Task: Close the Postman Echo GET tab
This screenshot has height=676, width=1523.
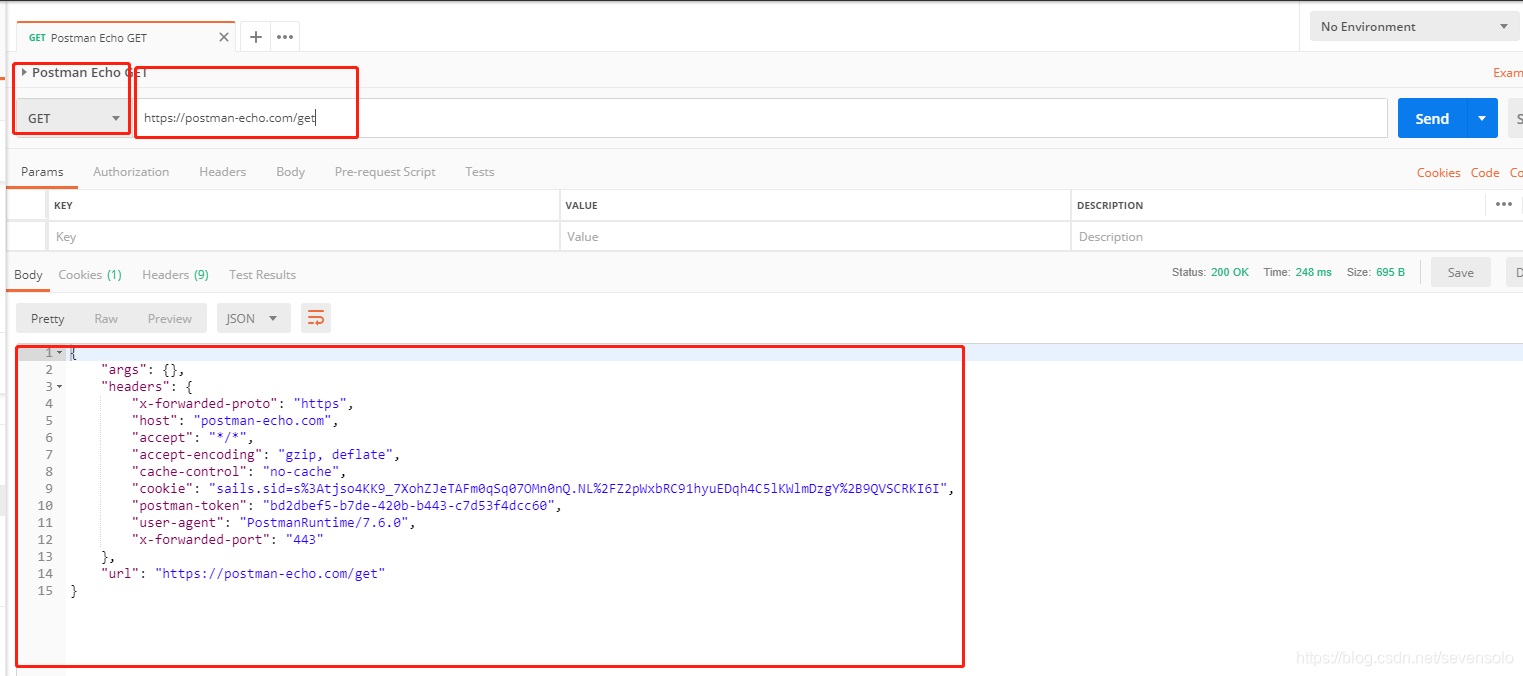Action: click(x=224, y=37)
